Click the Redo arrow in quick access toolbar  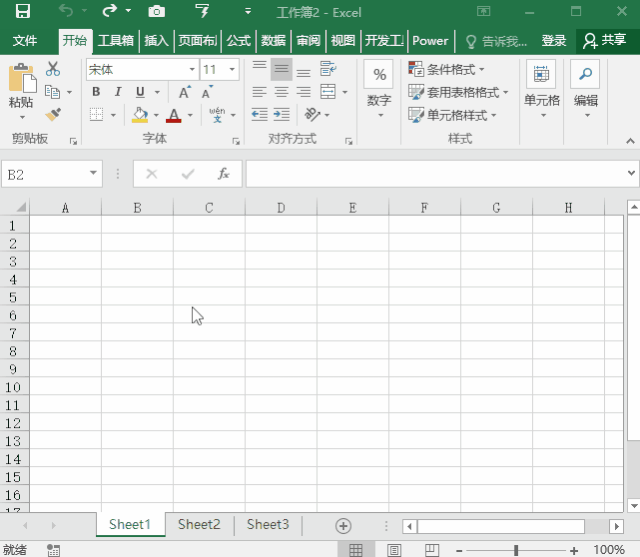[x=109, y=11]
